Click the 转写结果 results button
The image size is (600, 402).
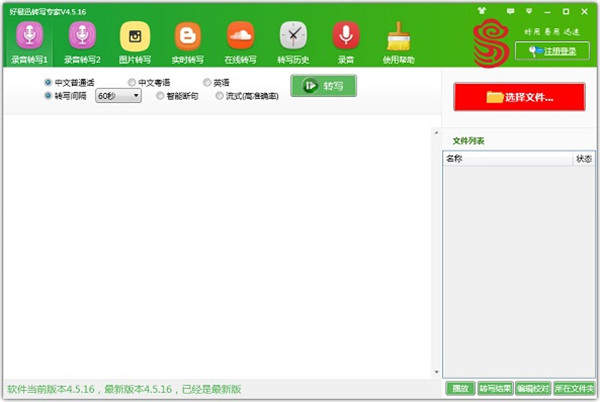pos(495,389)
